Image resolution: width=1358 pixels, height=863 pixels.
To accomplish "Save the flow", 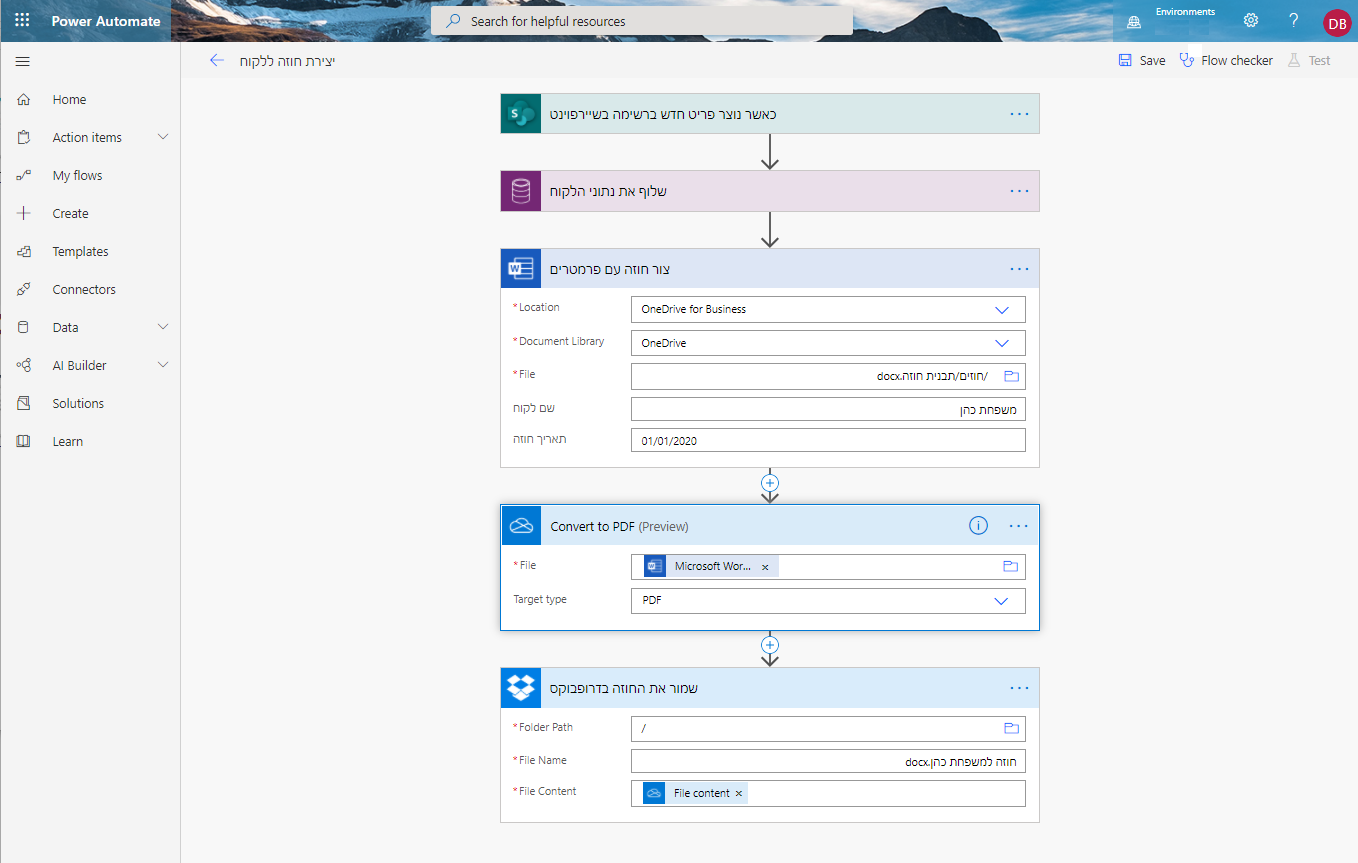I will [x=1142, y=60].
